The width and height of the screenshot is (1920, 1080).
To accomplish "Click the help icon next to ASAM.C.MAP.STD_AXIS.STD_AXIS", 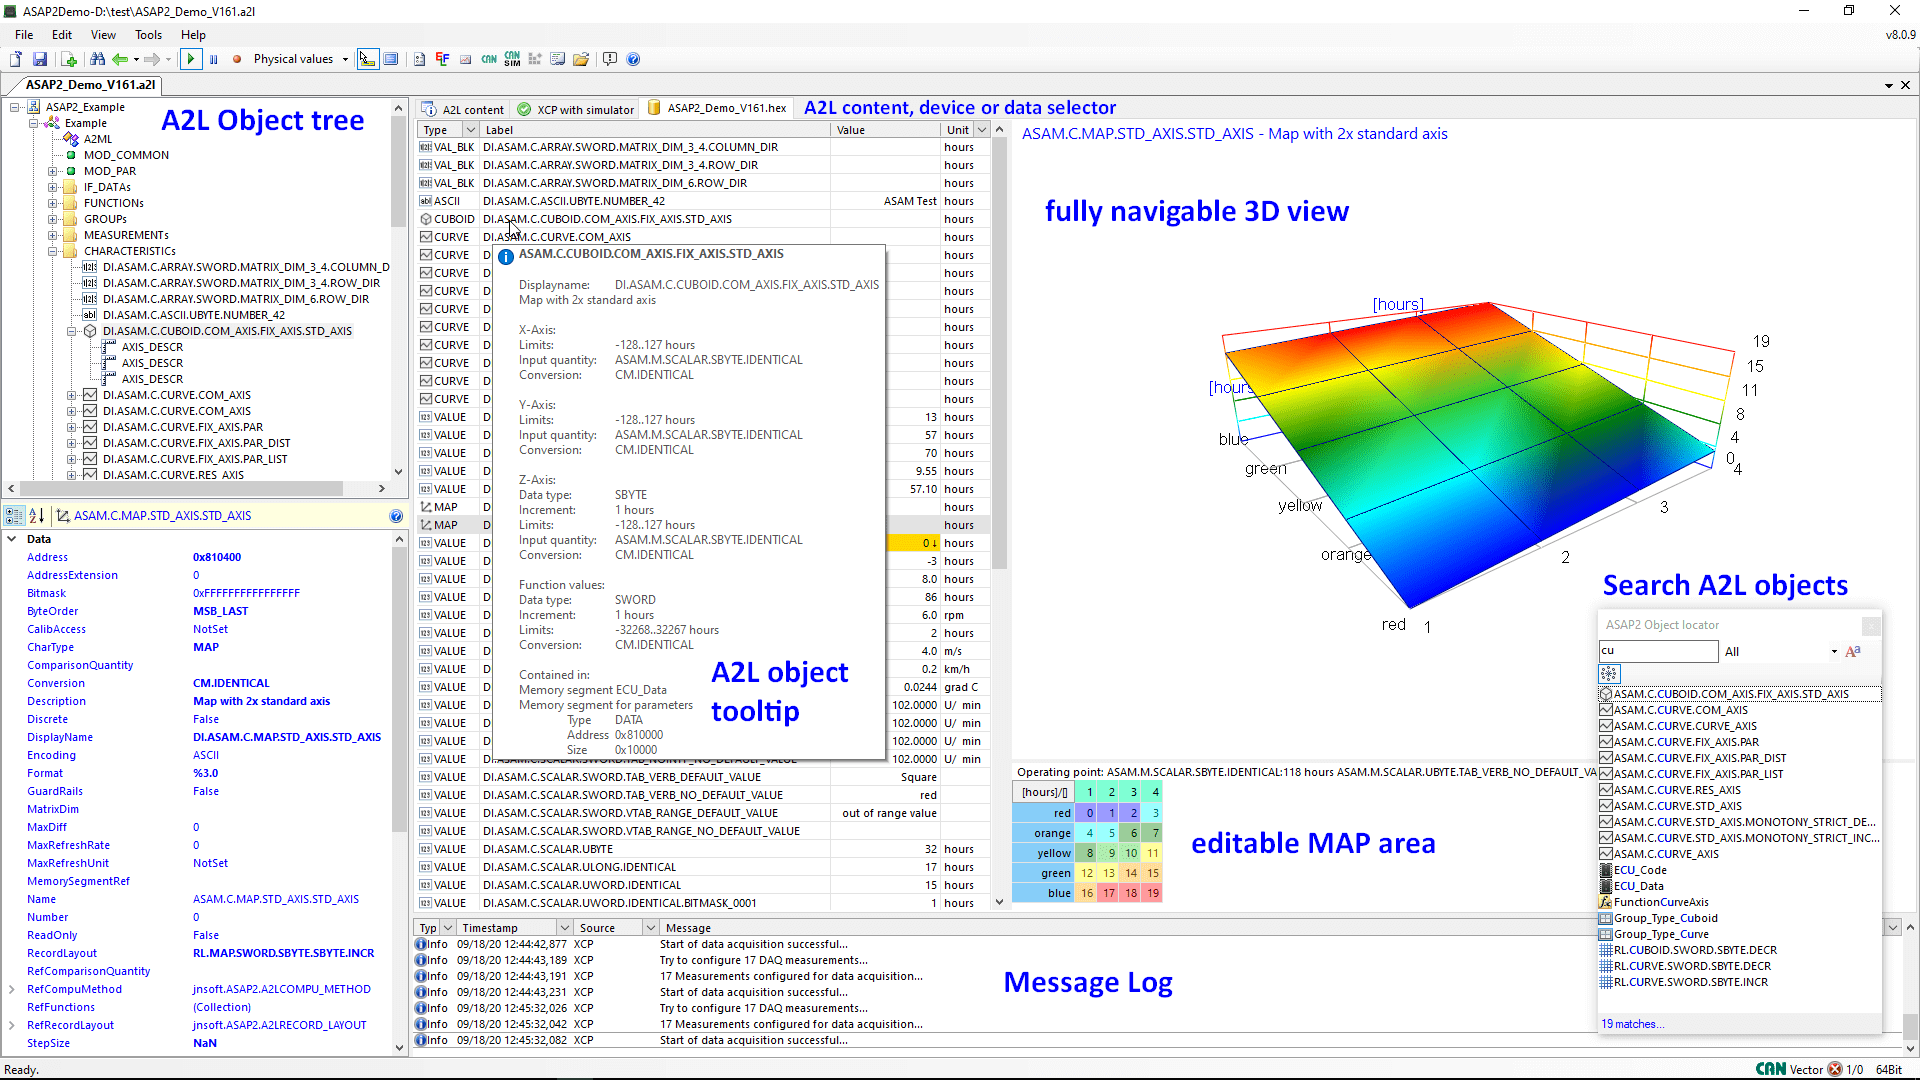I will (x=396, y=516).
